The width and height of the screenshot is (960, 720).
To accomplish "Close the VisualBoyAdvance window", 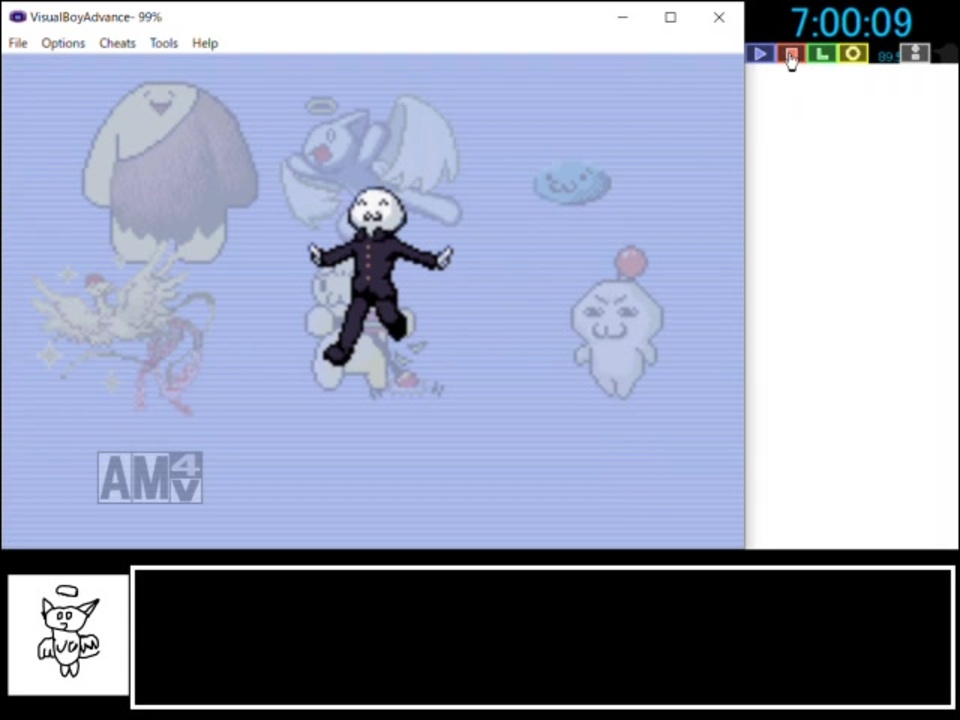I will coord(719,17).
